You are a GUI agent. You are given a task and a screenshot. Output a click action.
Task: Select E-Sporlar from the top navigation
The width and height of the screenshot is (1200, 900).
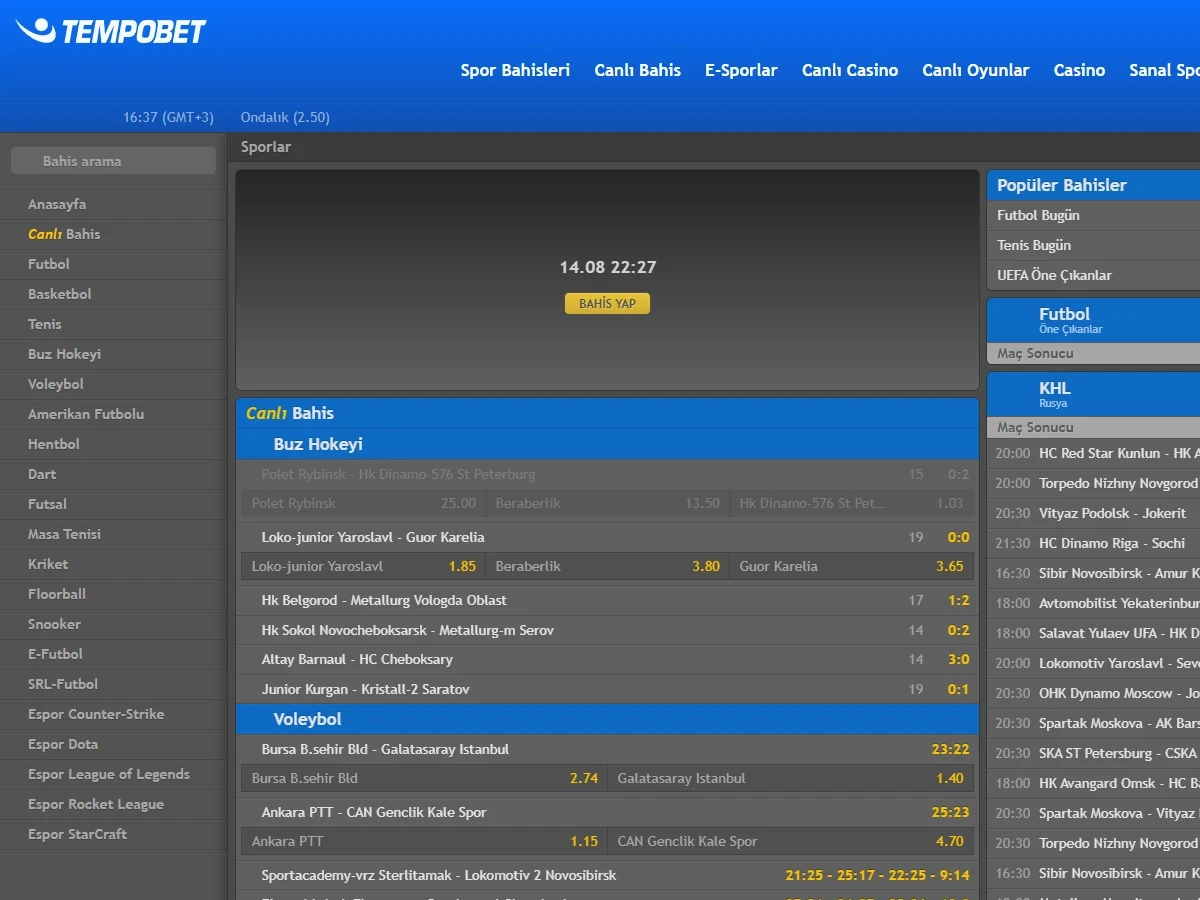[741, 70]
